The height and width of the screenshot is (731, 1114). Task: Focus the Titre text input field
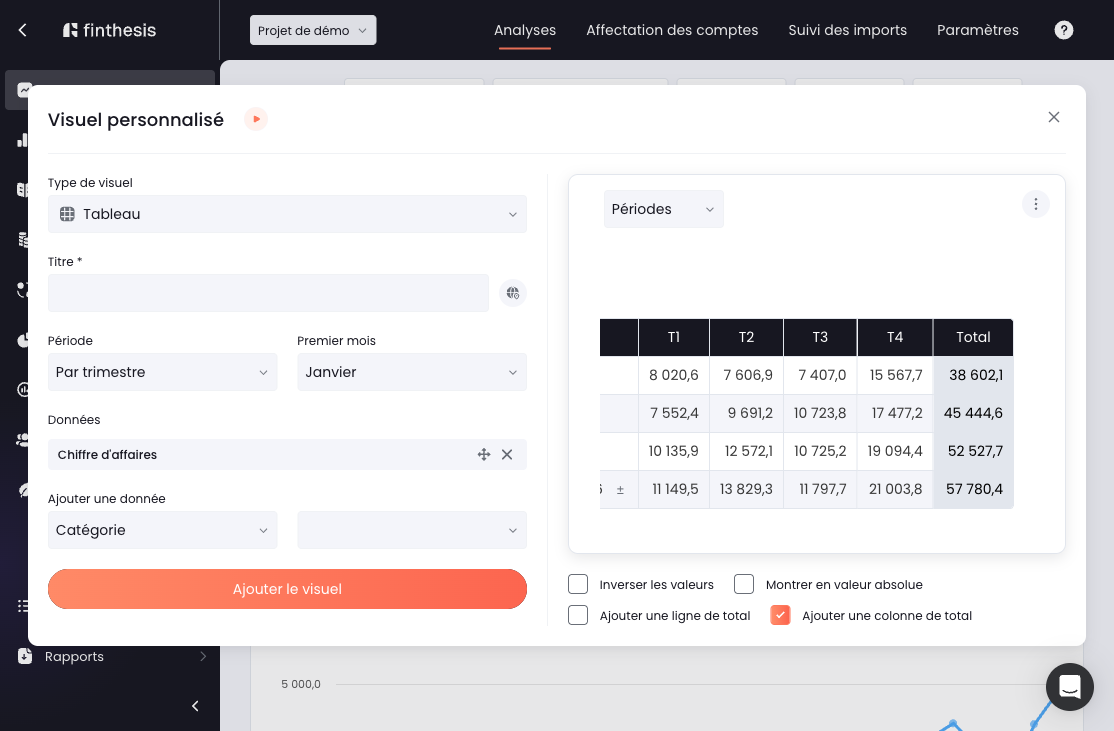[268, 293]
